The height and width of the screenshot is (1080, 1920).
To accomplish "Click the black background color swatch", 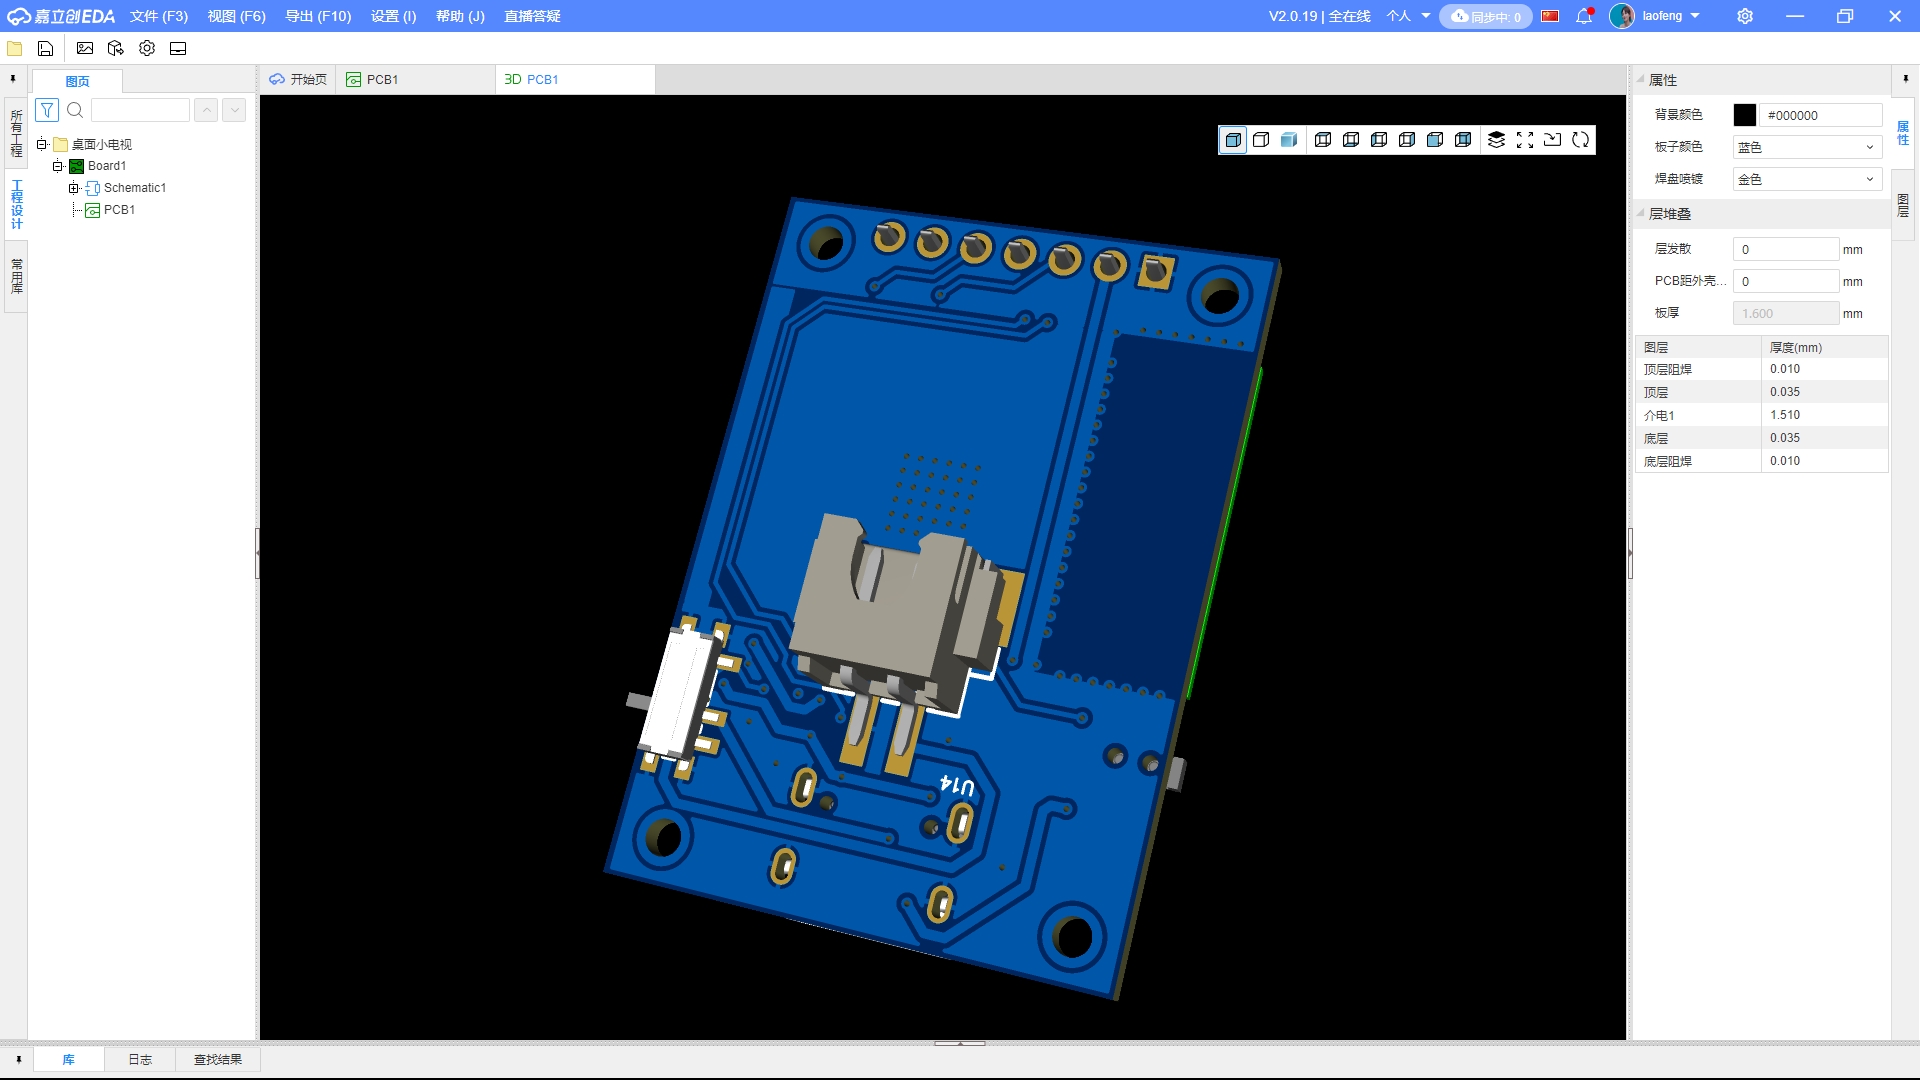I will pos(1745,115).
